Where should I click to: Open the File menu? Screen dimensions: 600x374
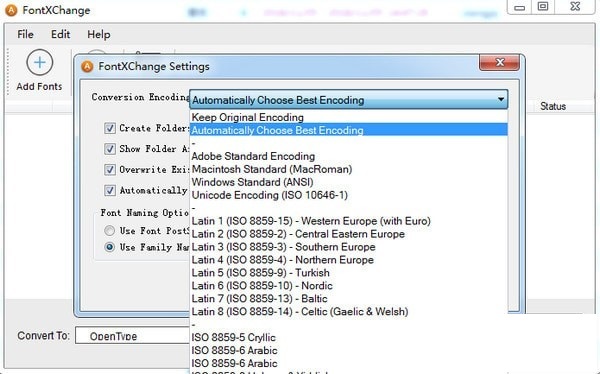[x=25, y=34]
